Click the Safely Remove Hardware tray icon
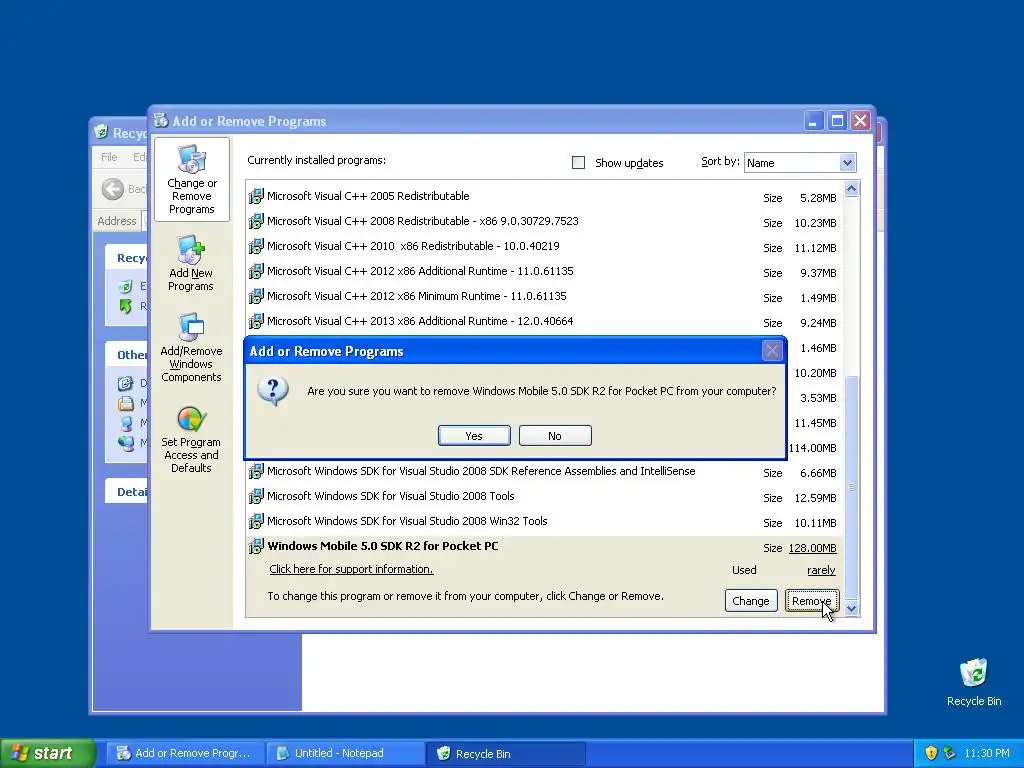1024x768 pixels. pyautogui.click(x=949, y=753)
